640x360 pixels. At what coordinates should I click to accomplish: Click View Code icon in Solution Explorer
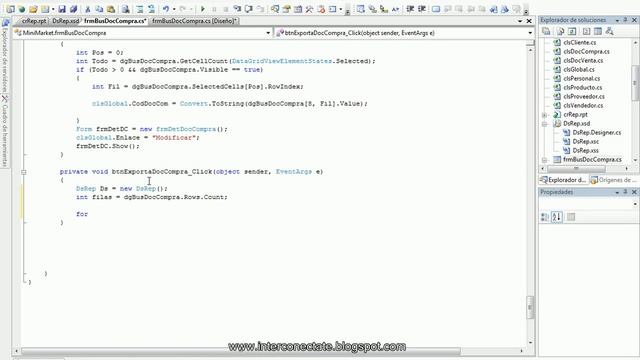click(x=586, y=31)
